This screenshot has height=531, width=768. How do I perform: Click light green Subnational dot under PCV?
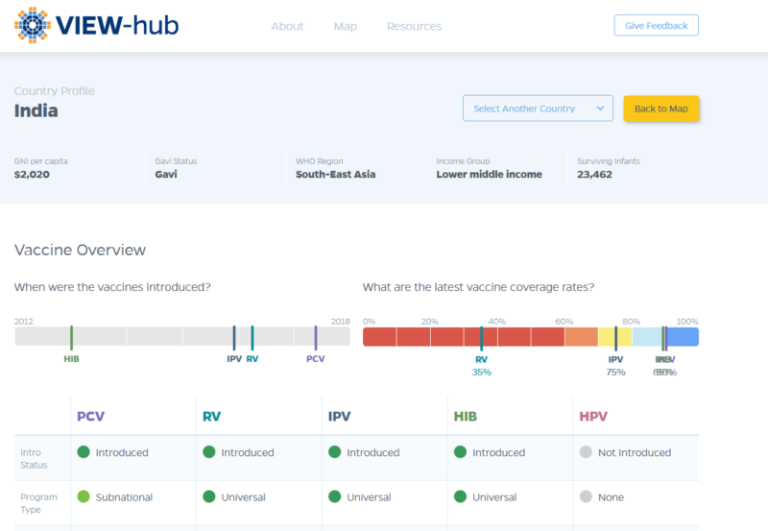point(84,496)
